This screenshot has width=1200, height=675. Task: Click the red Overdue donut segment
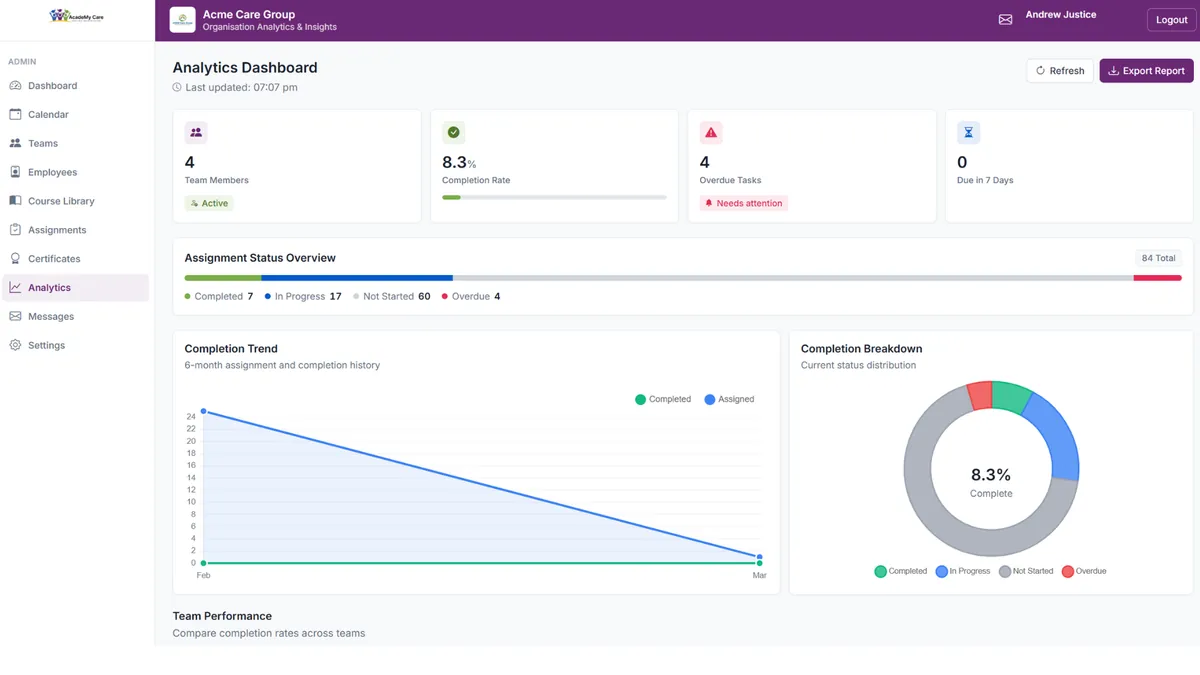980,395
